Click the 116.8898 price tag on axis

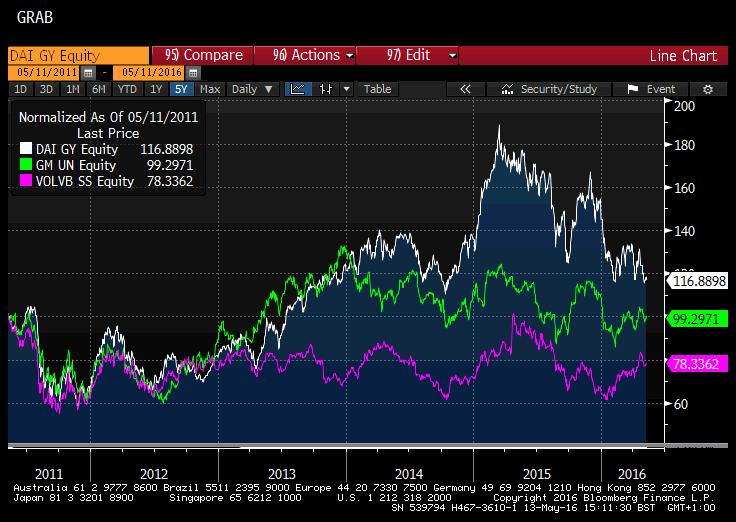click(x=698, y=281)
